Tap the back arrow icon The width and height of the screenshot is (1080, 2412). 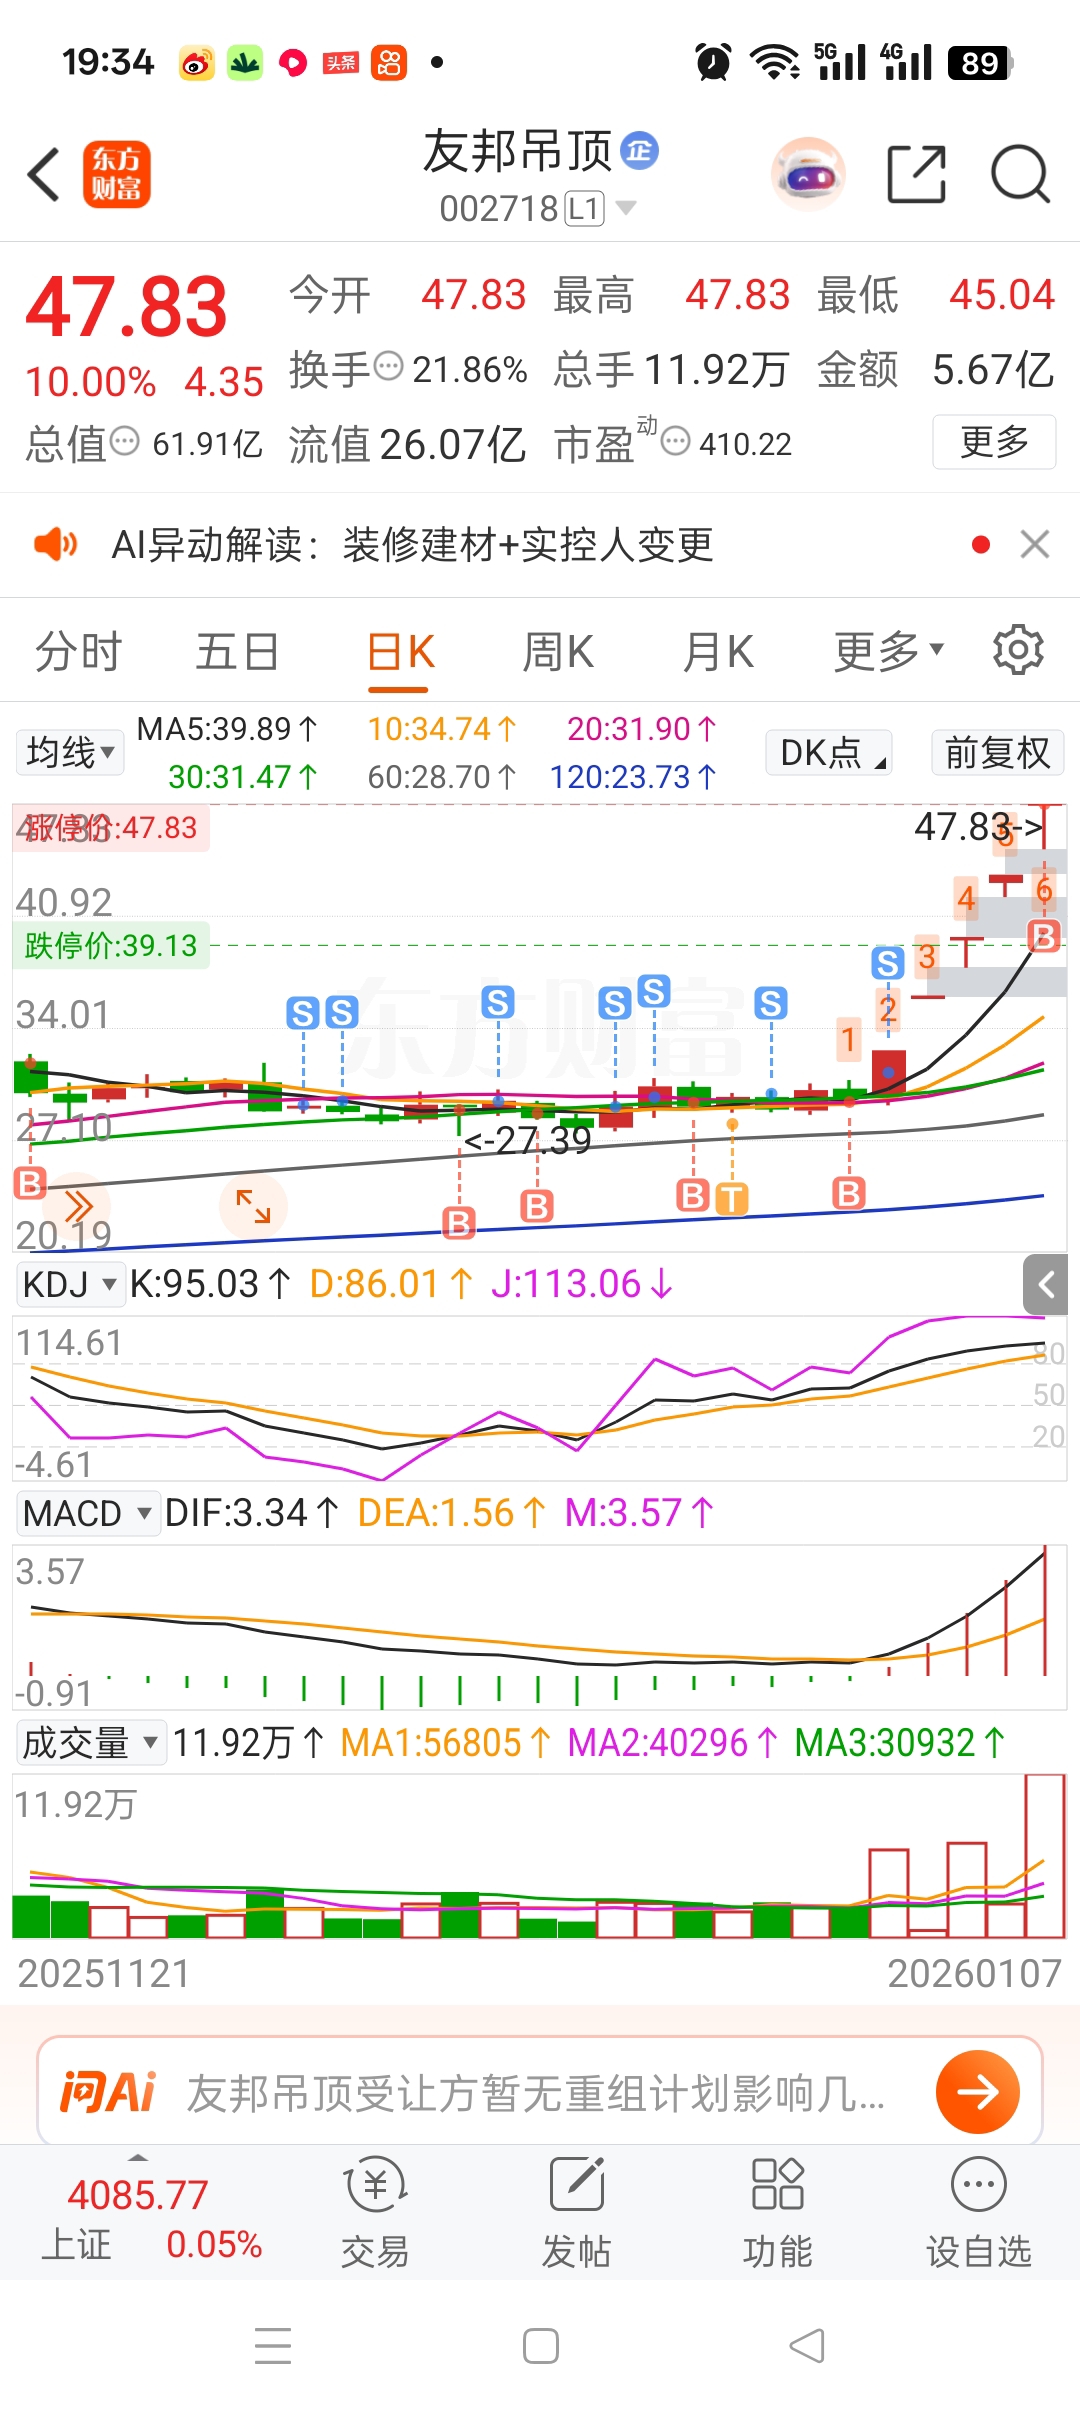click(x=44, y=174)
